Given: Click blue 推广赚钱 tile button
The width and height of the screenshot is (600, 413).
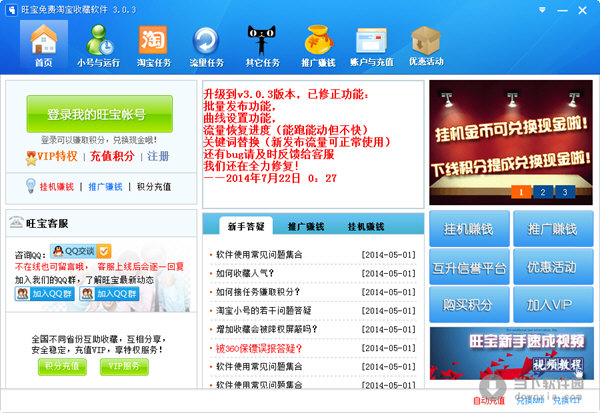Looking at the screenshot, I should click(553, 229).
